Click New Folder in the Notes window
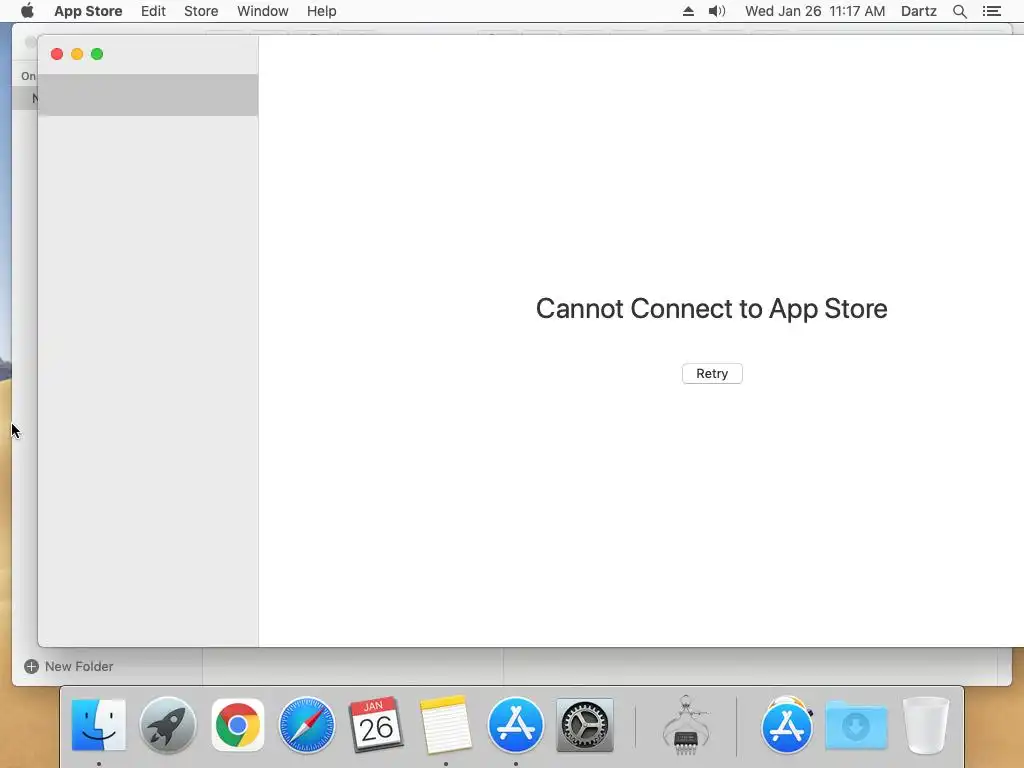The height and width of the screenshot is (768, 1024). point(69,666)
